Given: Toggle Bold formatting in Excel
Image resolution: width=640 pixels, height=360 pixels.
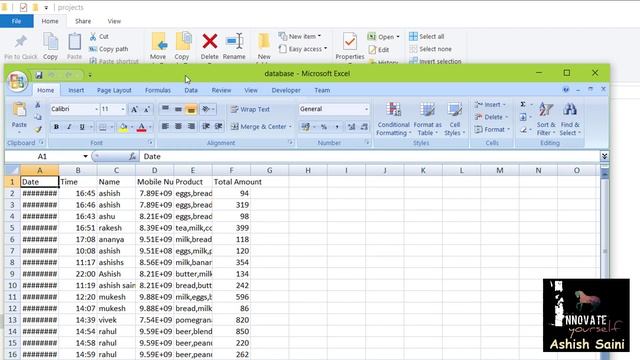Looking at the screenshot, I should pyautogui.click(x=56, y=127).
